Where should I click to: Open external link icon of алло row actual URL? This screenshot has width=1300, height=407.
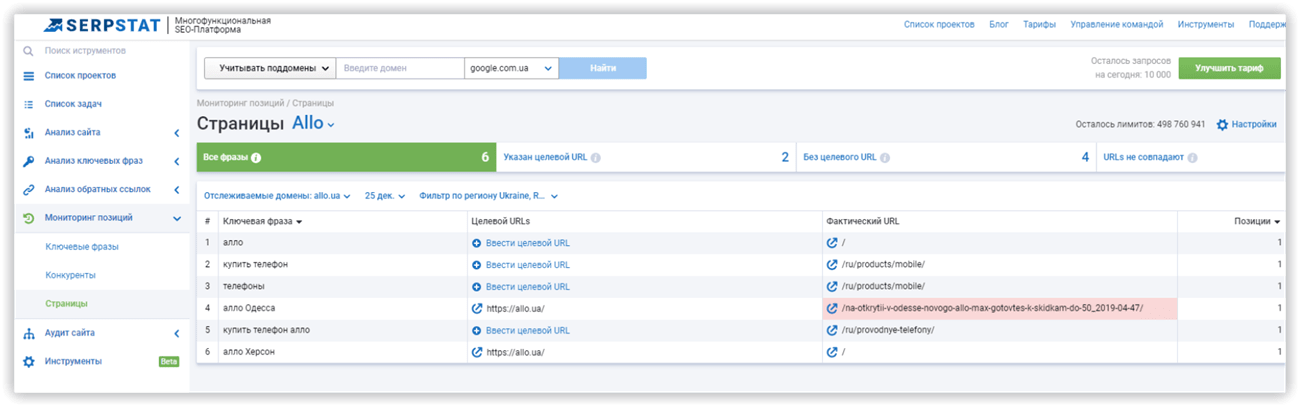832,243
